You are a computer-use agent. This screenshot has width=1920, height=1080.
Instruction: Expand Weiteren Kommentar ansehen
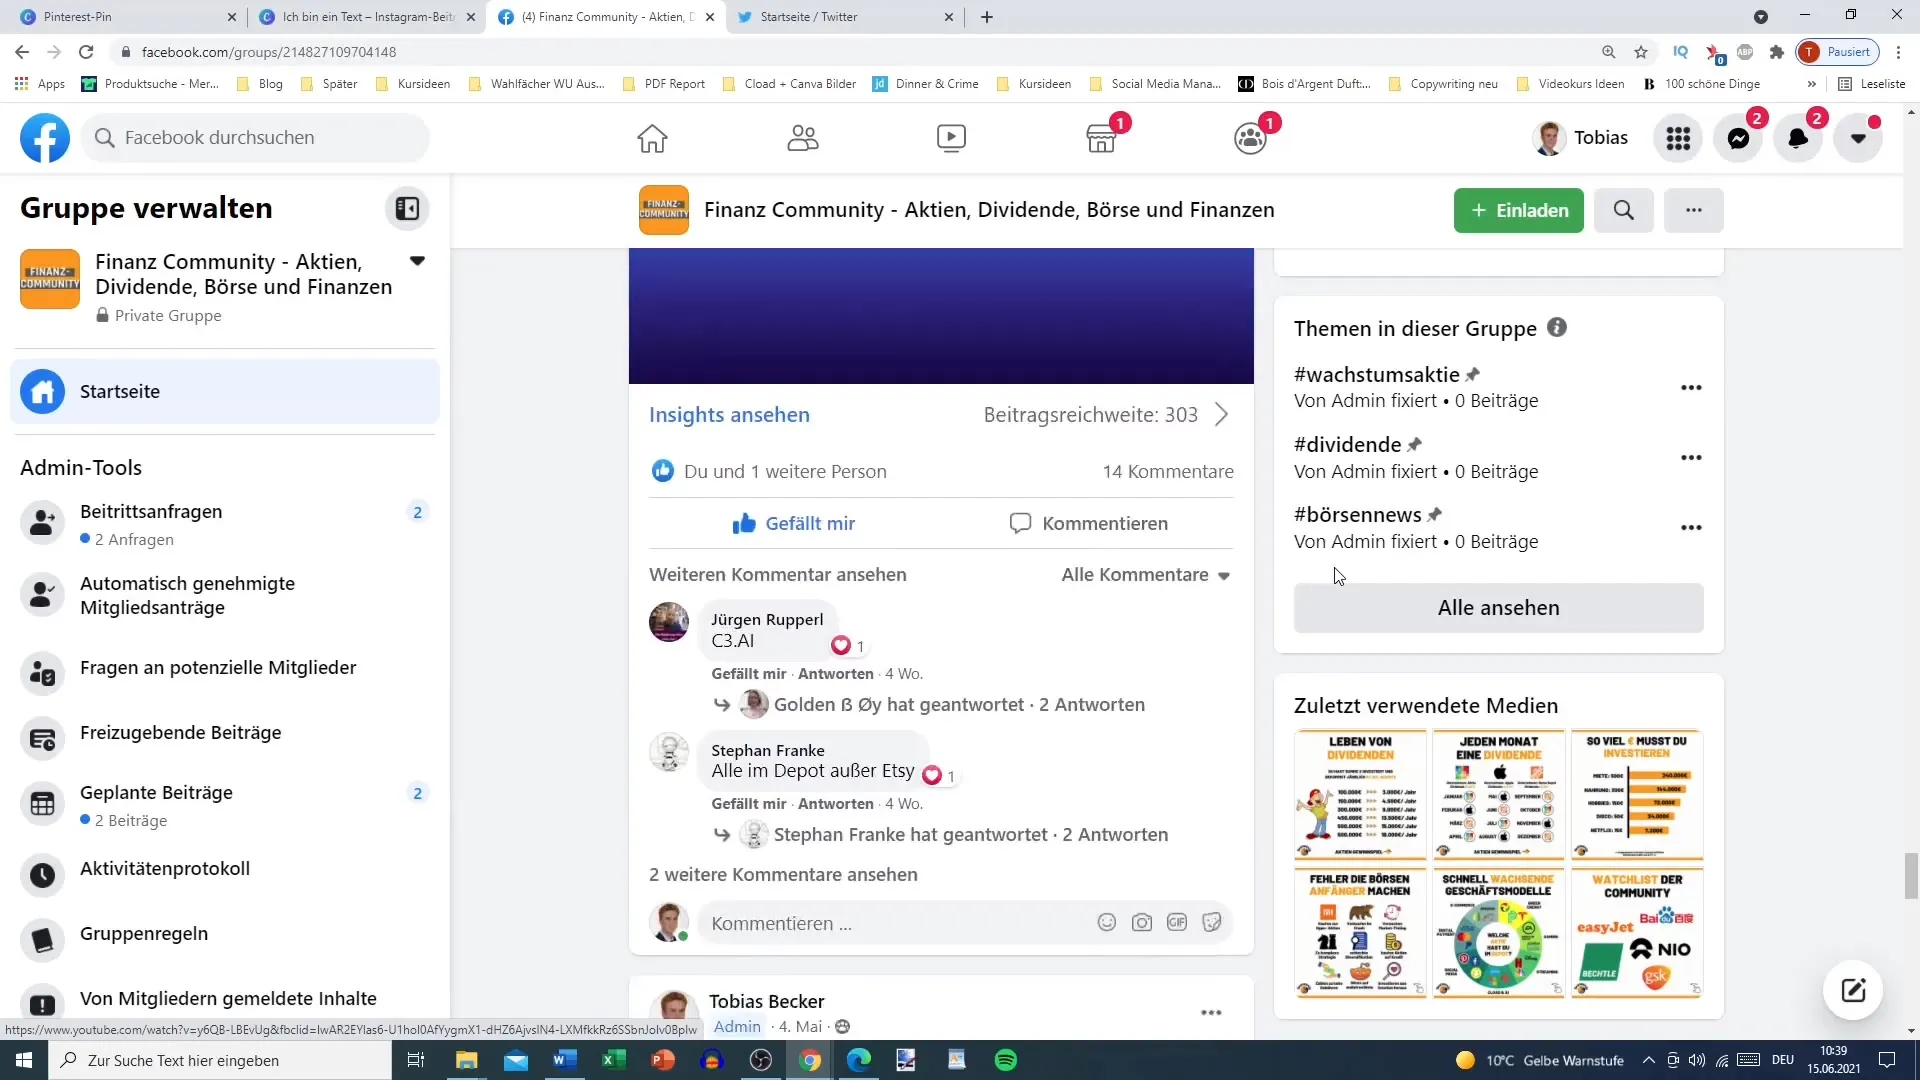click(778, 575)
